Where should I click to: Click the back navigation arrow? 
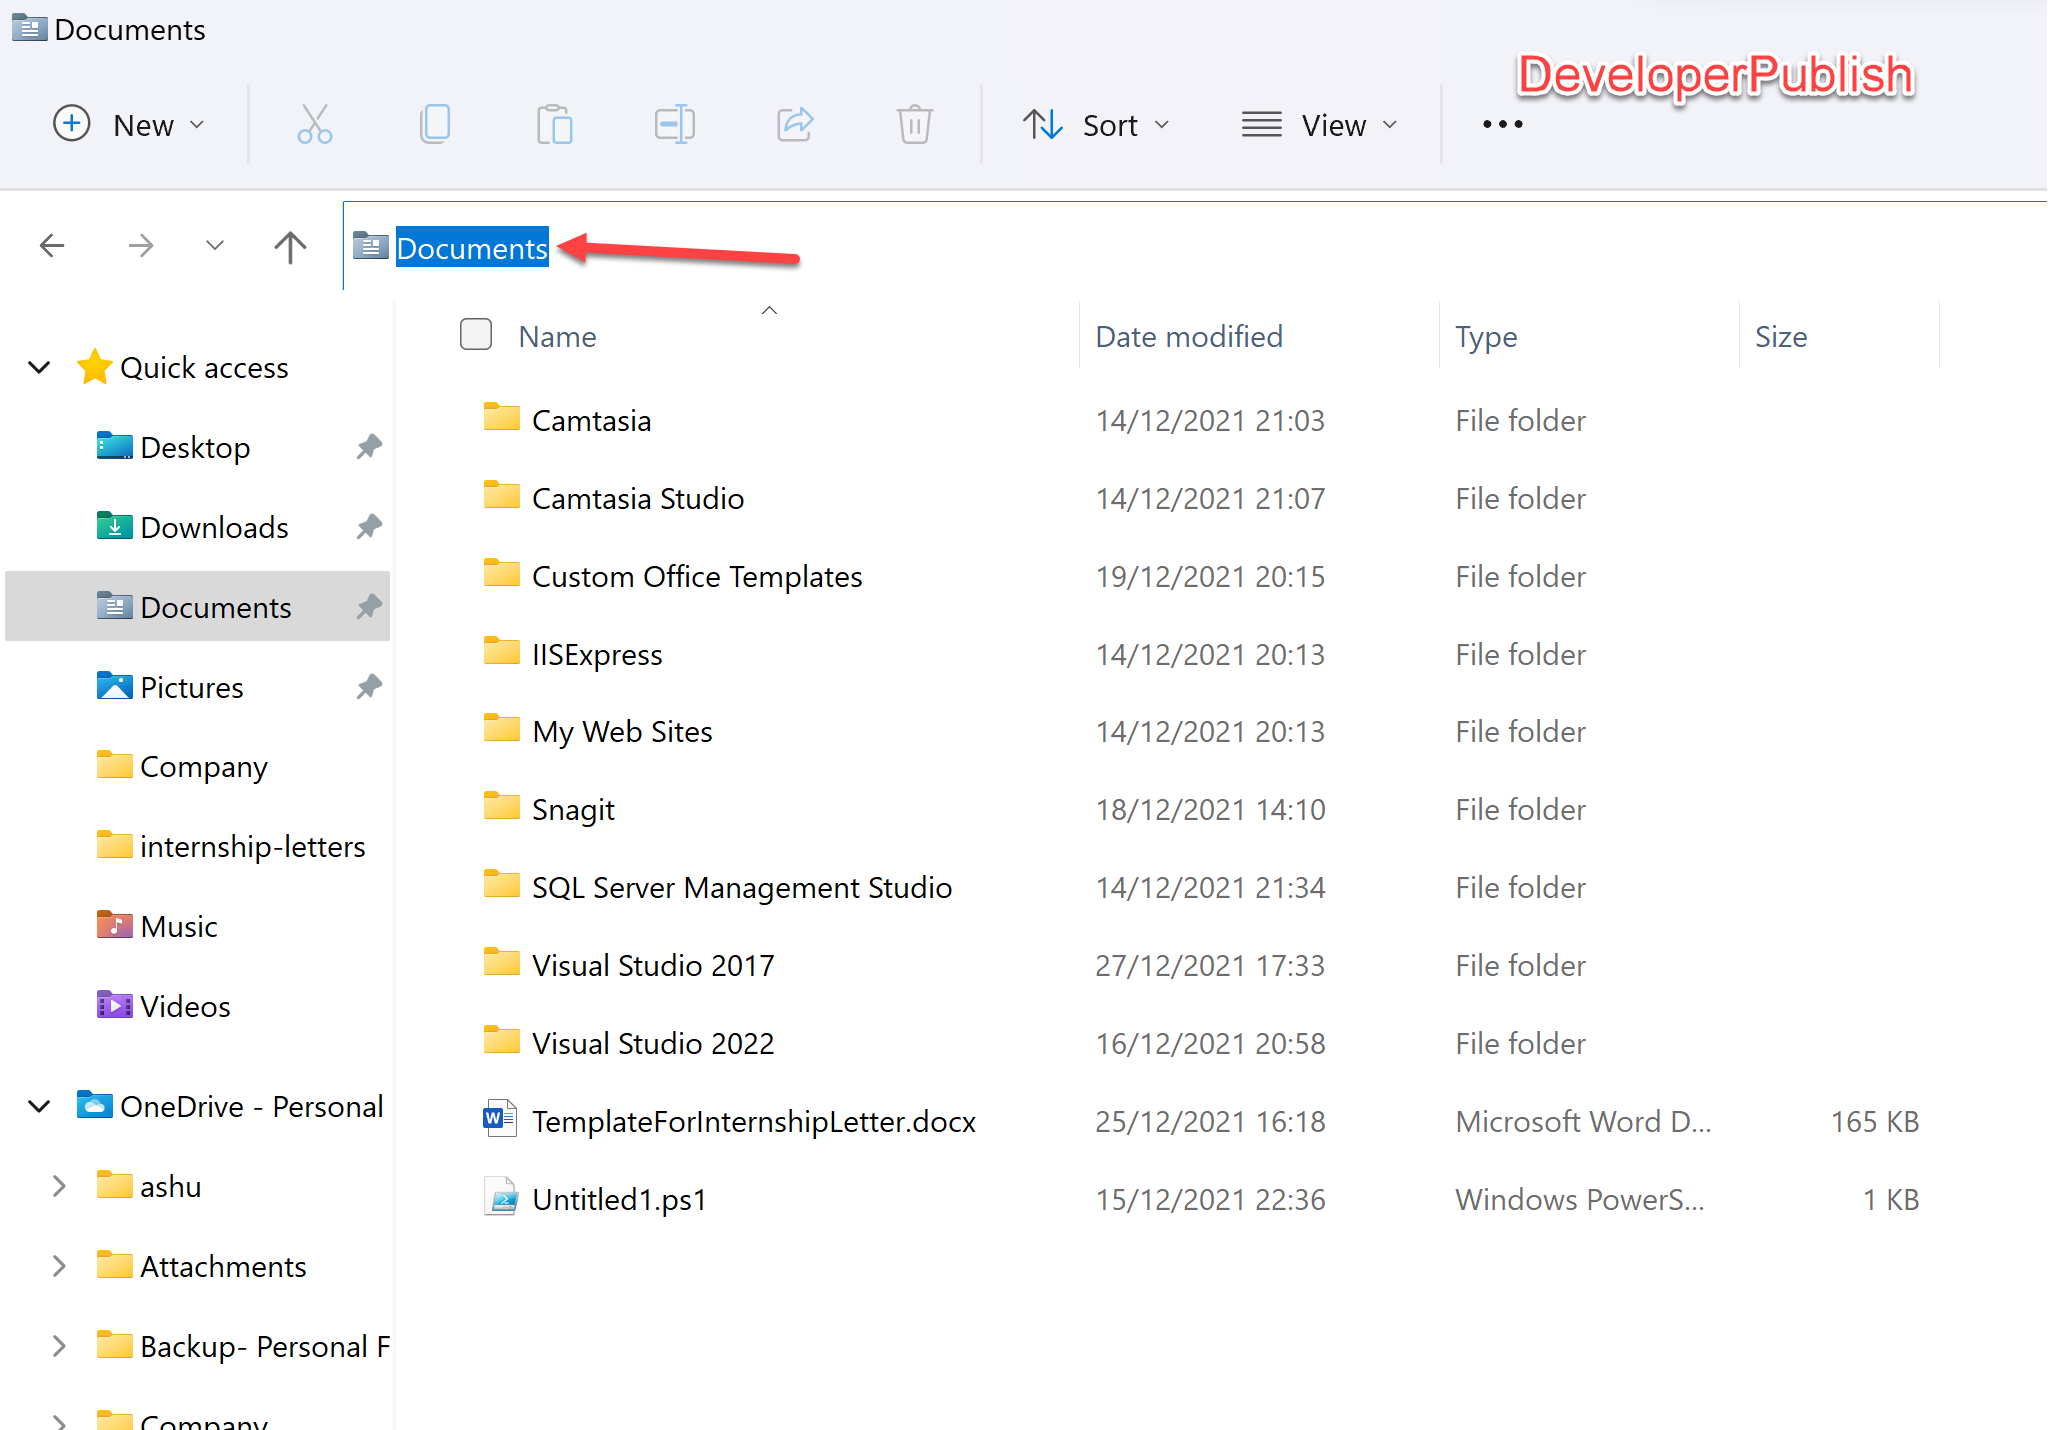pyautogui.click(x=52, y=245)
